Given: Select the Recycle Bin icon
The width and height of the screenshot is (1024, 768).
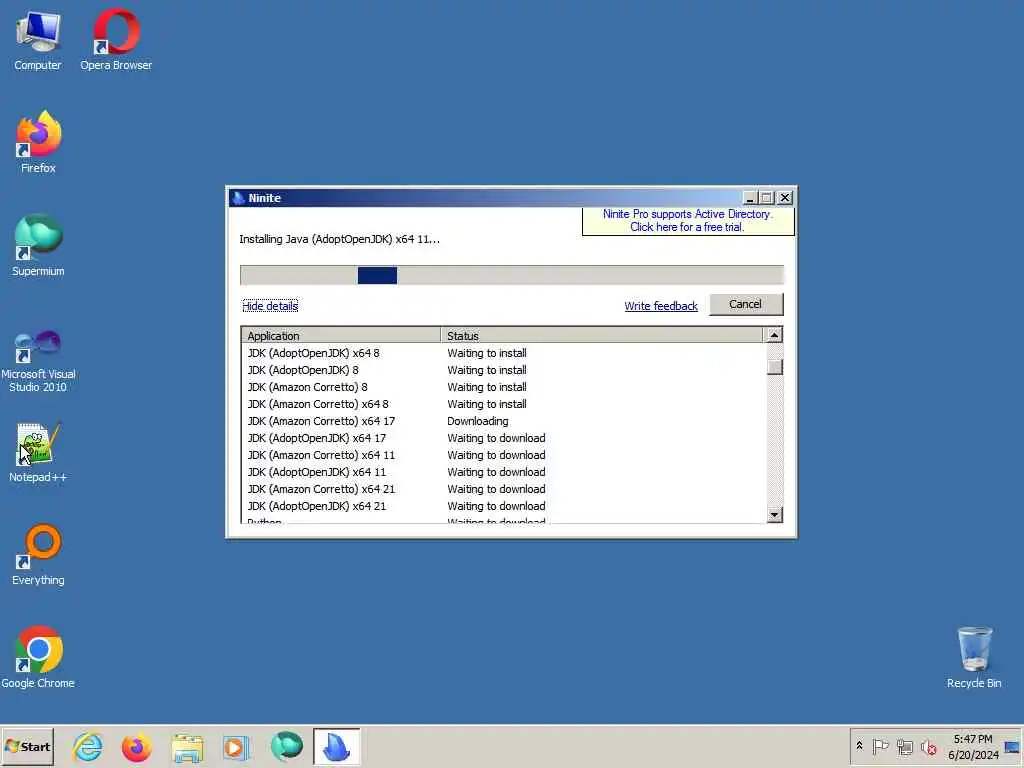Looking at the screenshot, I should (974, 658).
